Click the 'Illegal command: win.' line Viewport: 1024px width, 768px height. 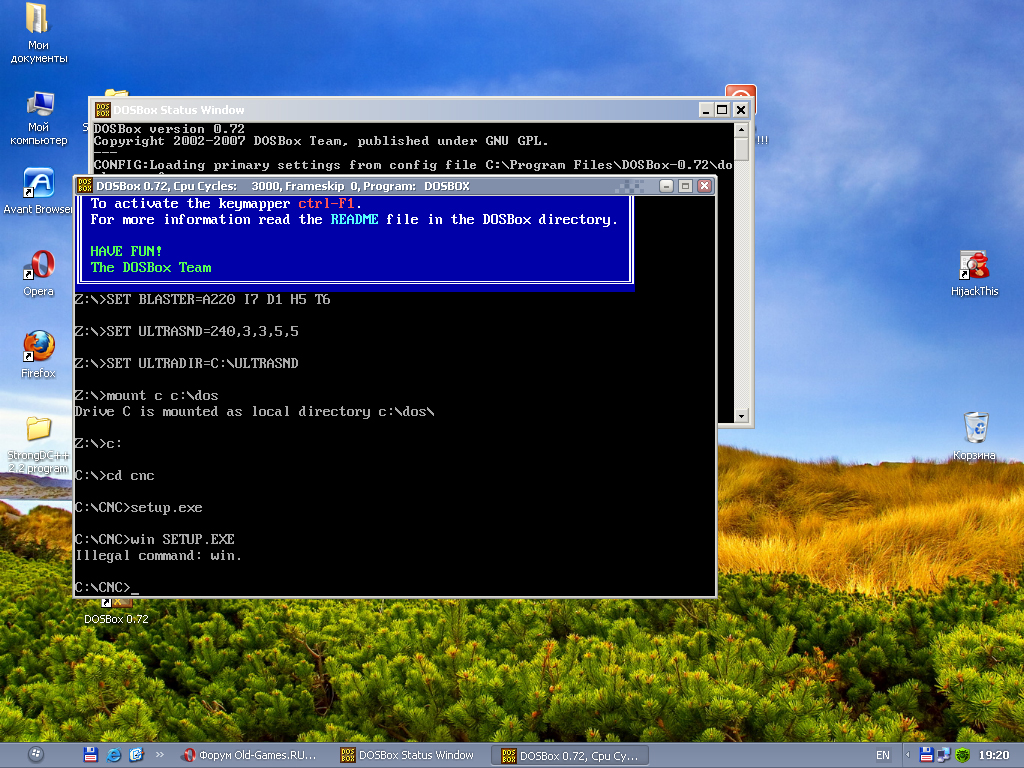click(x=158, y=556)
